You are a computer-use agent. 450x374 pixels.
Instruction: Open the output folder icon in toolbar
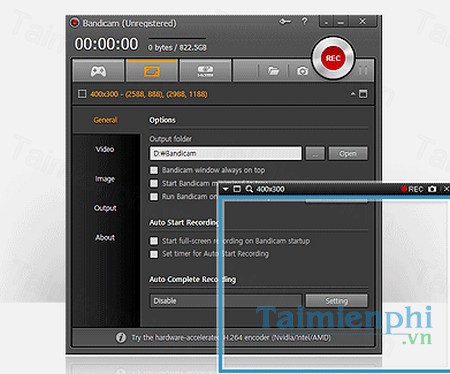(x=273, y=71)
